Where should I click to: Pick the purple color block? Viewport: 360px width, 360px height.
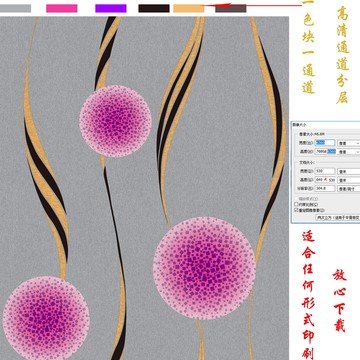pos(111,8)
